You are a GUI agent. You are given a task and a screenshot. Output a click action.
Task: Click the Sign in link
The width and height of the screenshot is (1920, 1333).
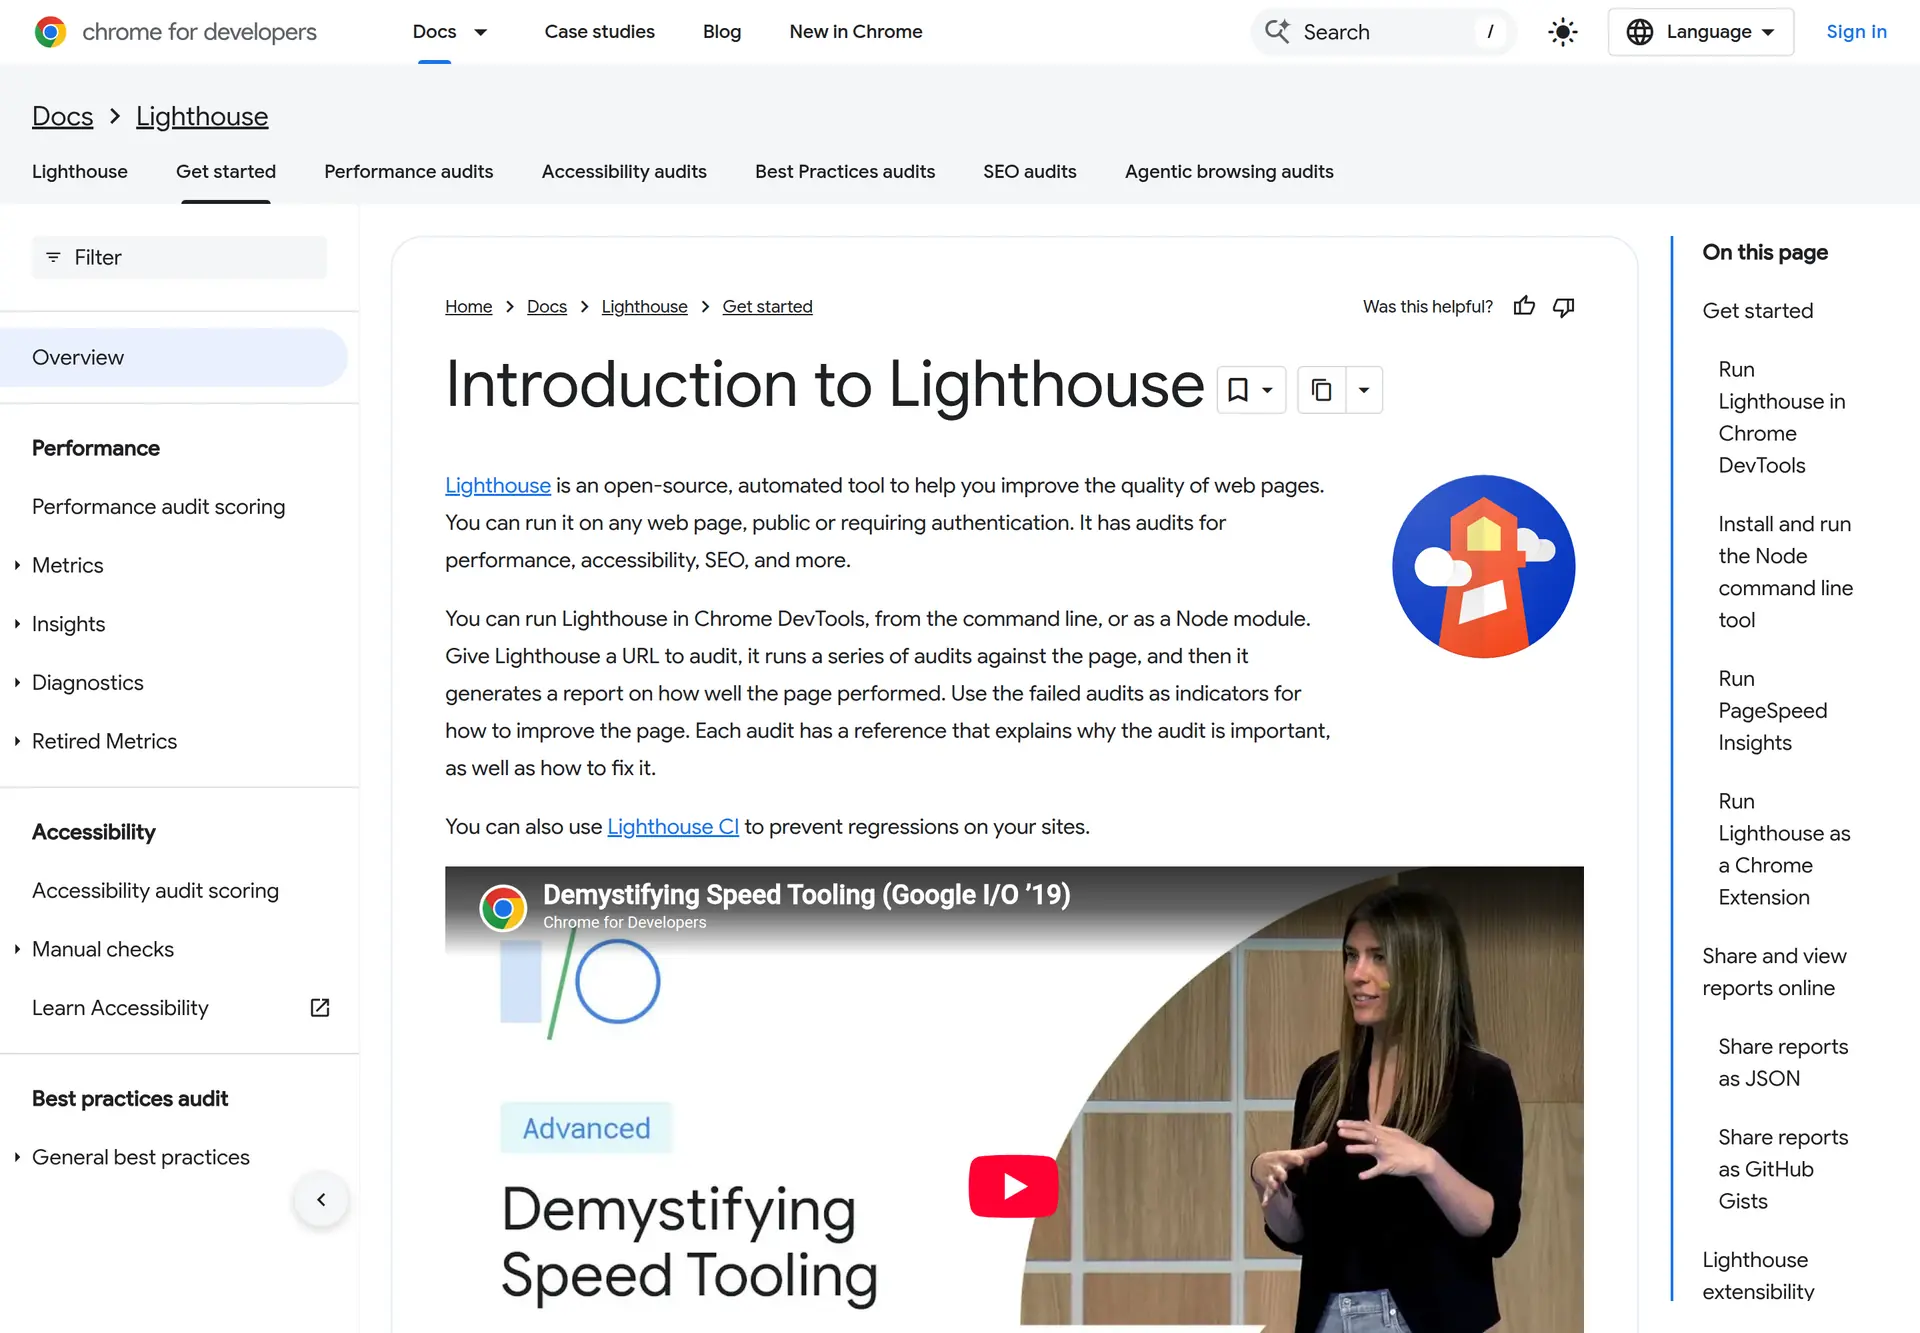(1856, 32)
